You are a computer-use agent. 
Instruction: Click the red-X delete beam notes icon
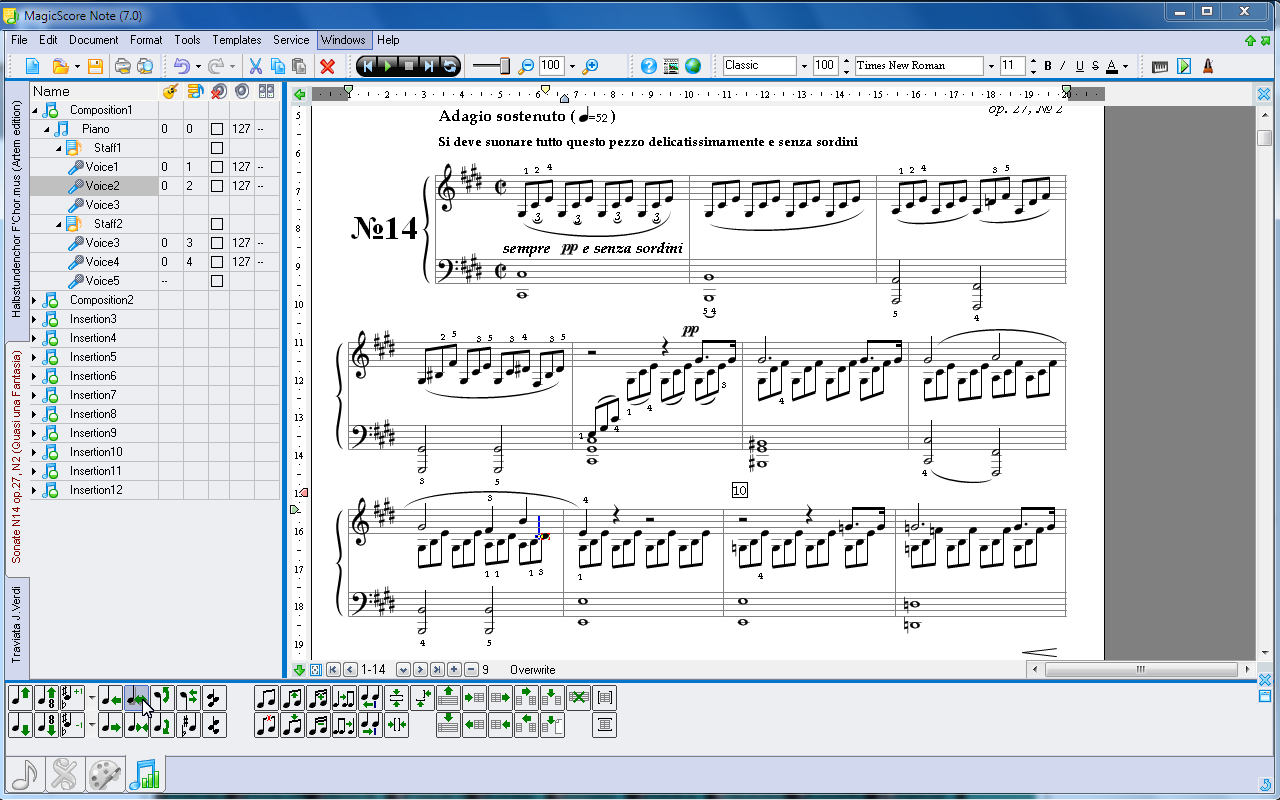pyautogui.click(x=266, y=726)
